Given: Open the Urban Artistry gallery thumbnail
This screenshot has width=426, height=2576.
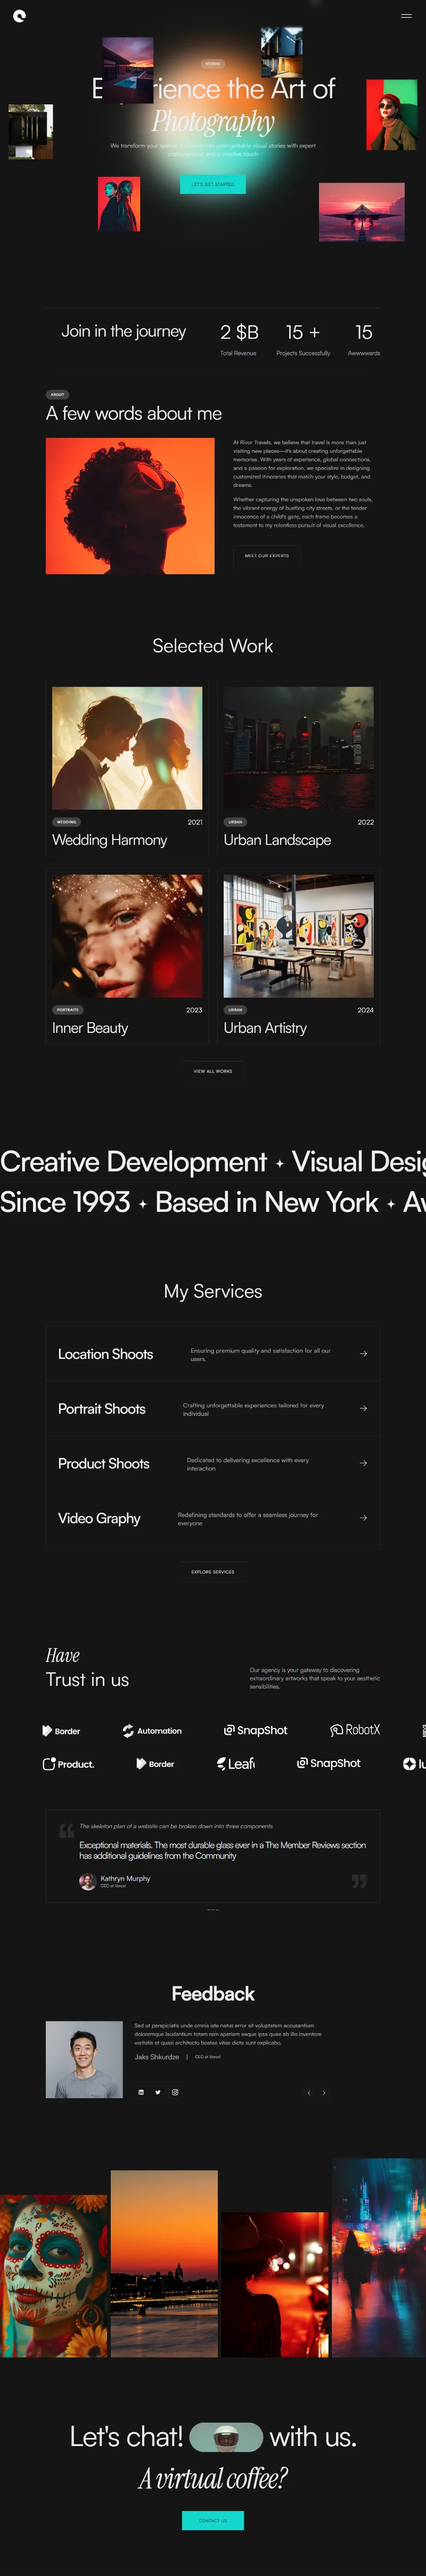Looking at the screenshot, I should pyautogui.click(x=298, y=936).
